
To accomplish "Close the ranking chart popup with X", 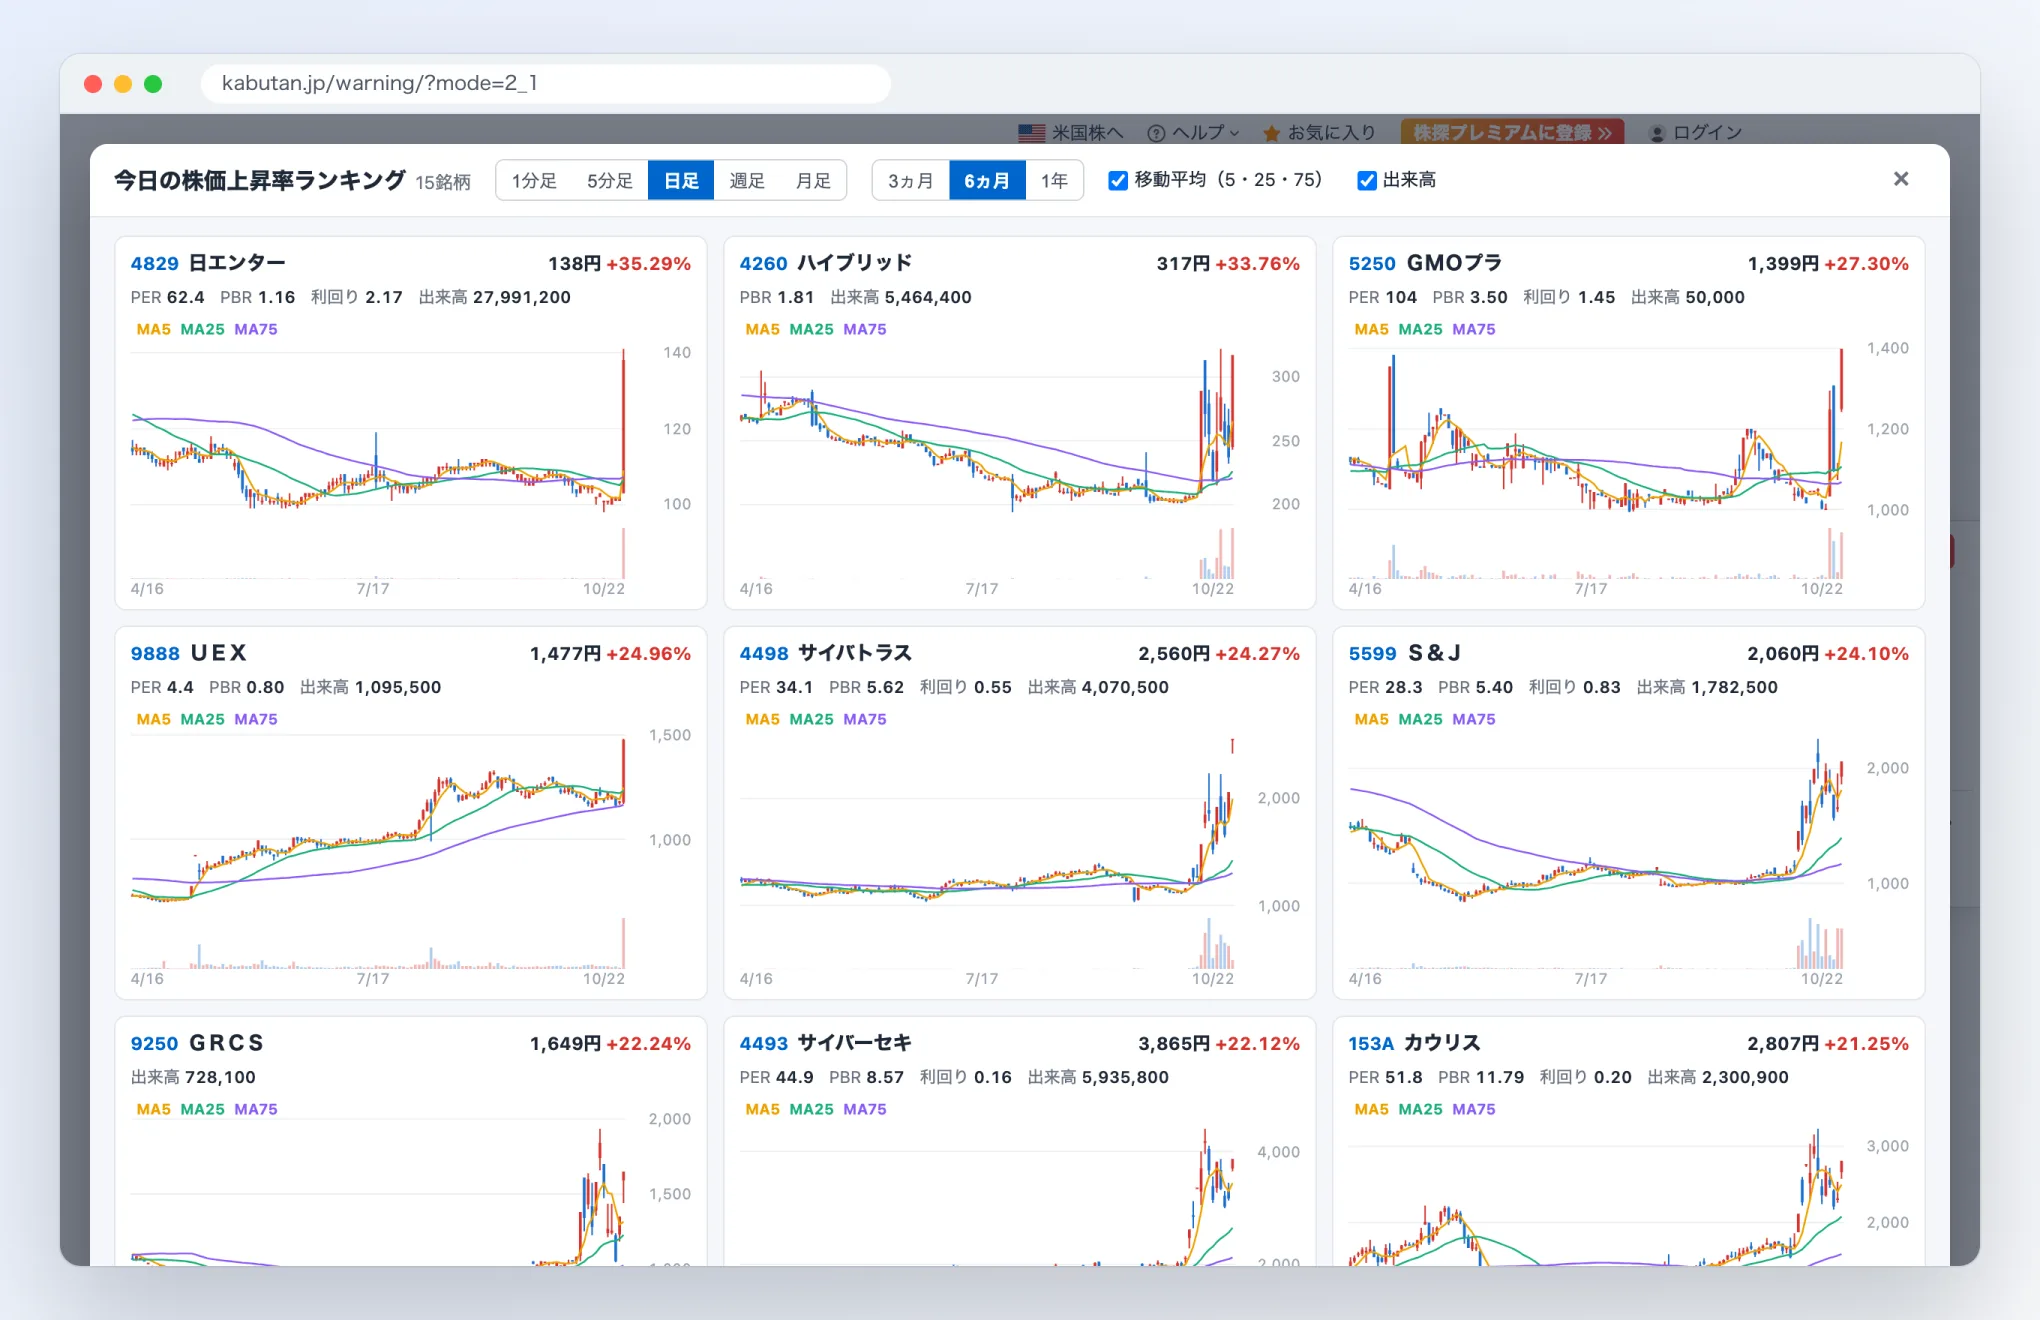I will tap(1901, 179).
